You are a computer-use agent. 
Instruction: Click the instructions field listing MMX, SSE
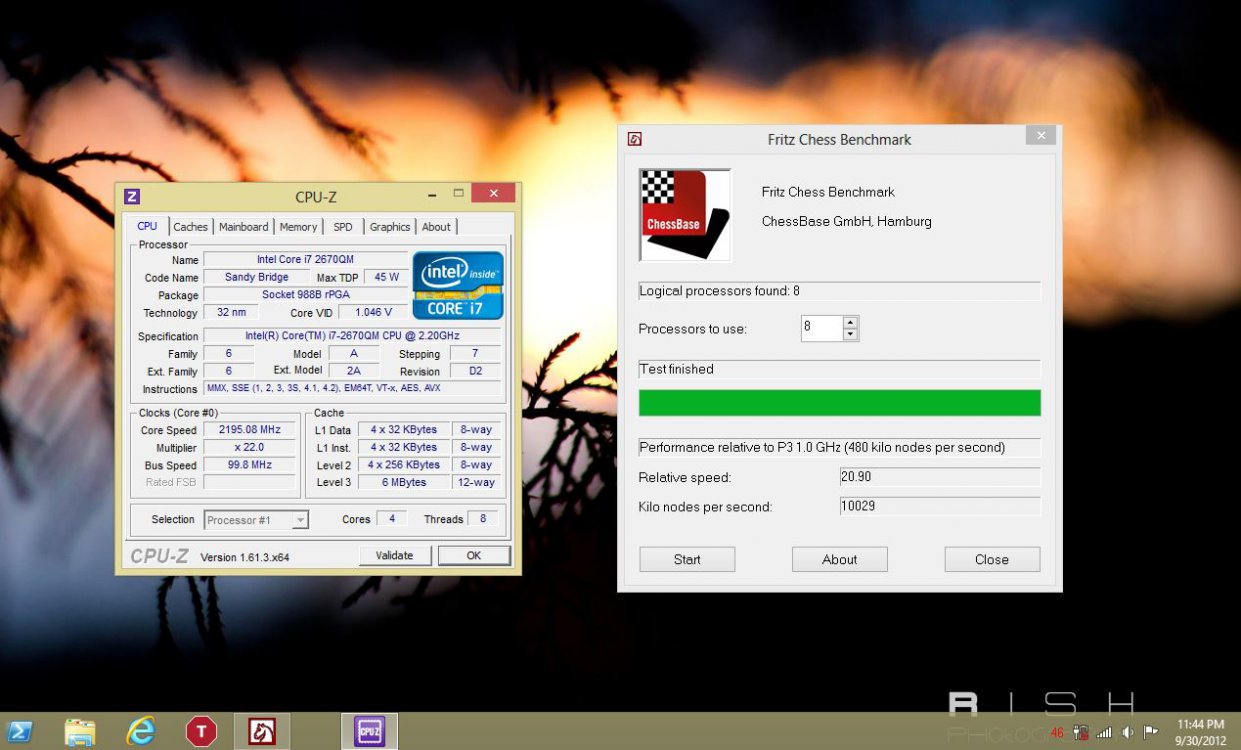pyautogui.click(x=352, y=388)
